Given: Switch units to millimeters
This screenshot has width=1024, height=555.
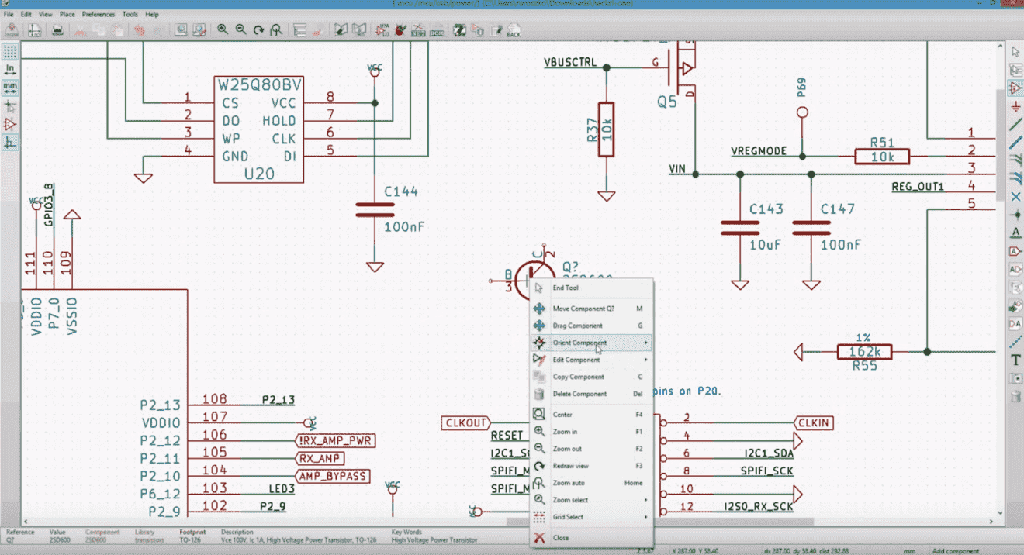Looking at the screenshot, I should point(10,87).
